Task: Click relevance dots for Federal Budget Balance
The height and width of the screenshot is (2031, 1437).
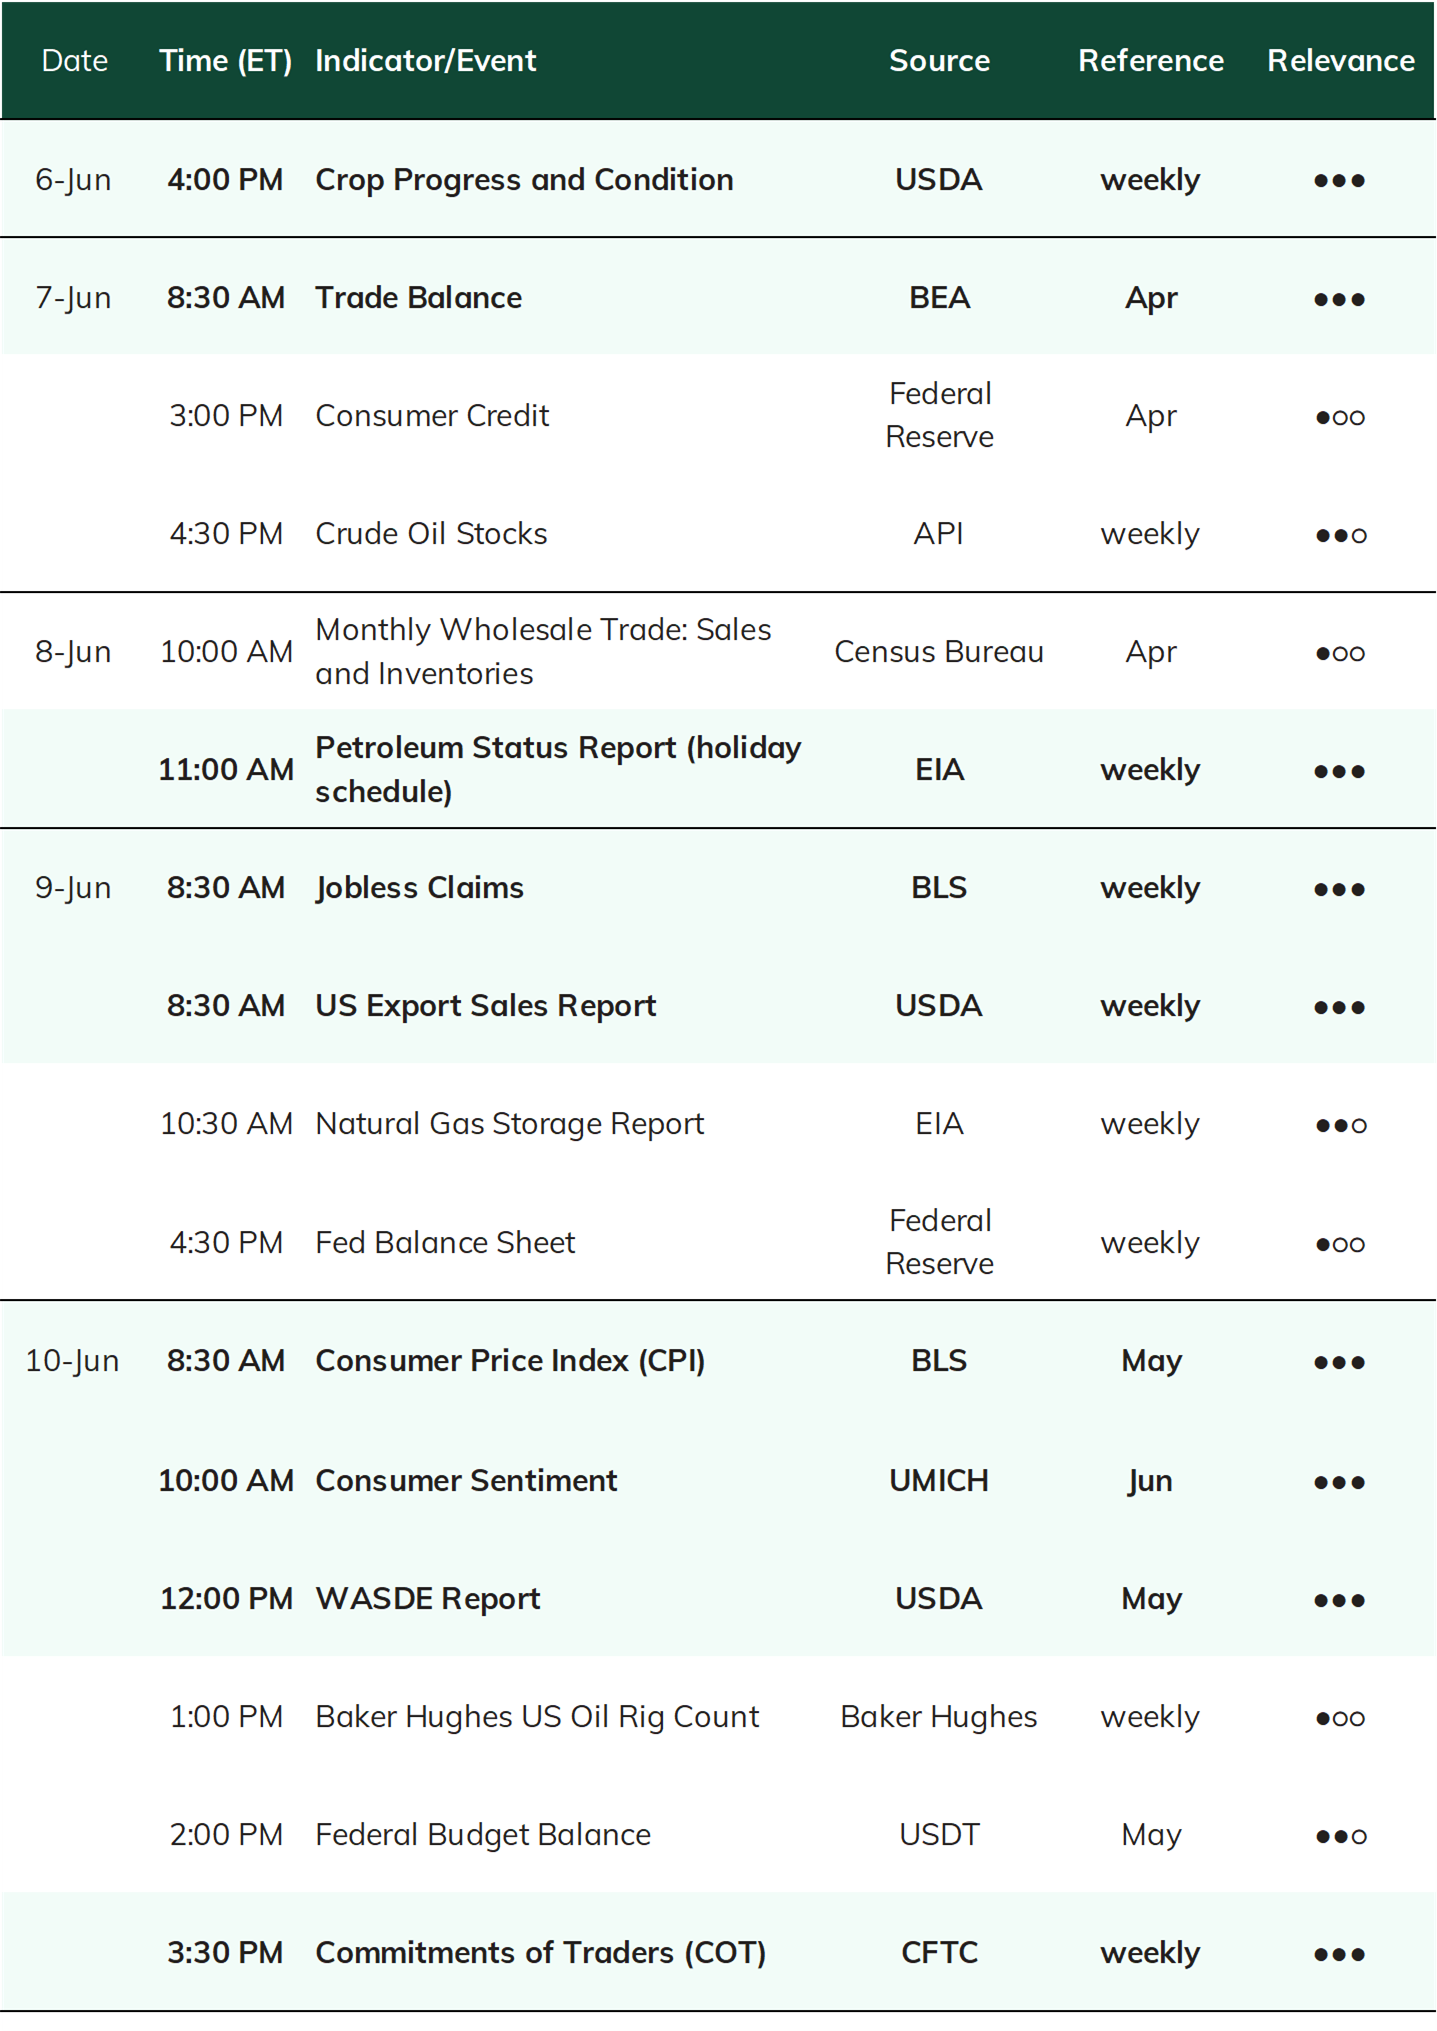Action: [1340, 1836]
